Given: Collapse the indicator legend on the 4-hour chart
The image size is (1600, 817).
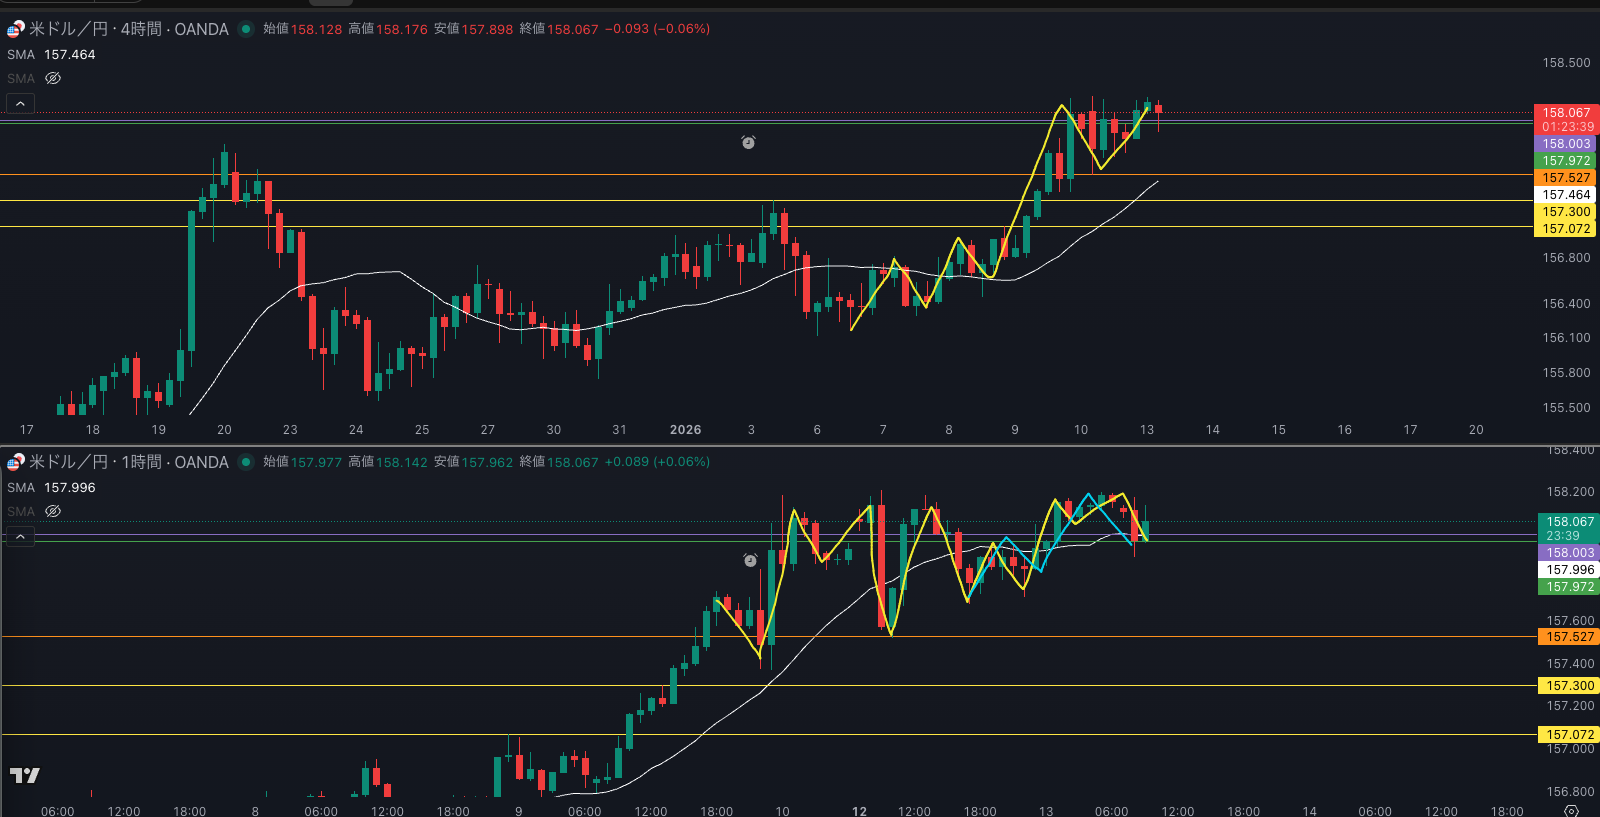Looking at the screenshot, I should pos(20,104).
